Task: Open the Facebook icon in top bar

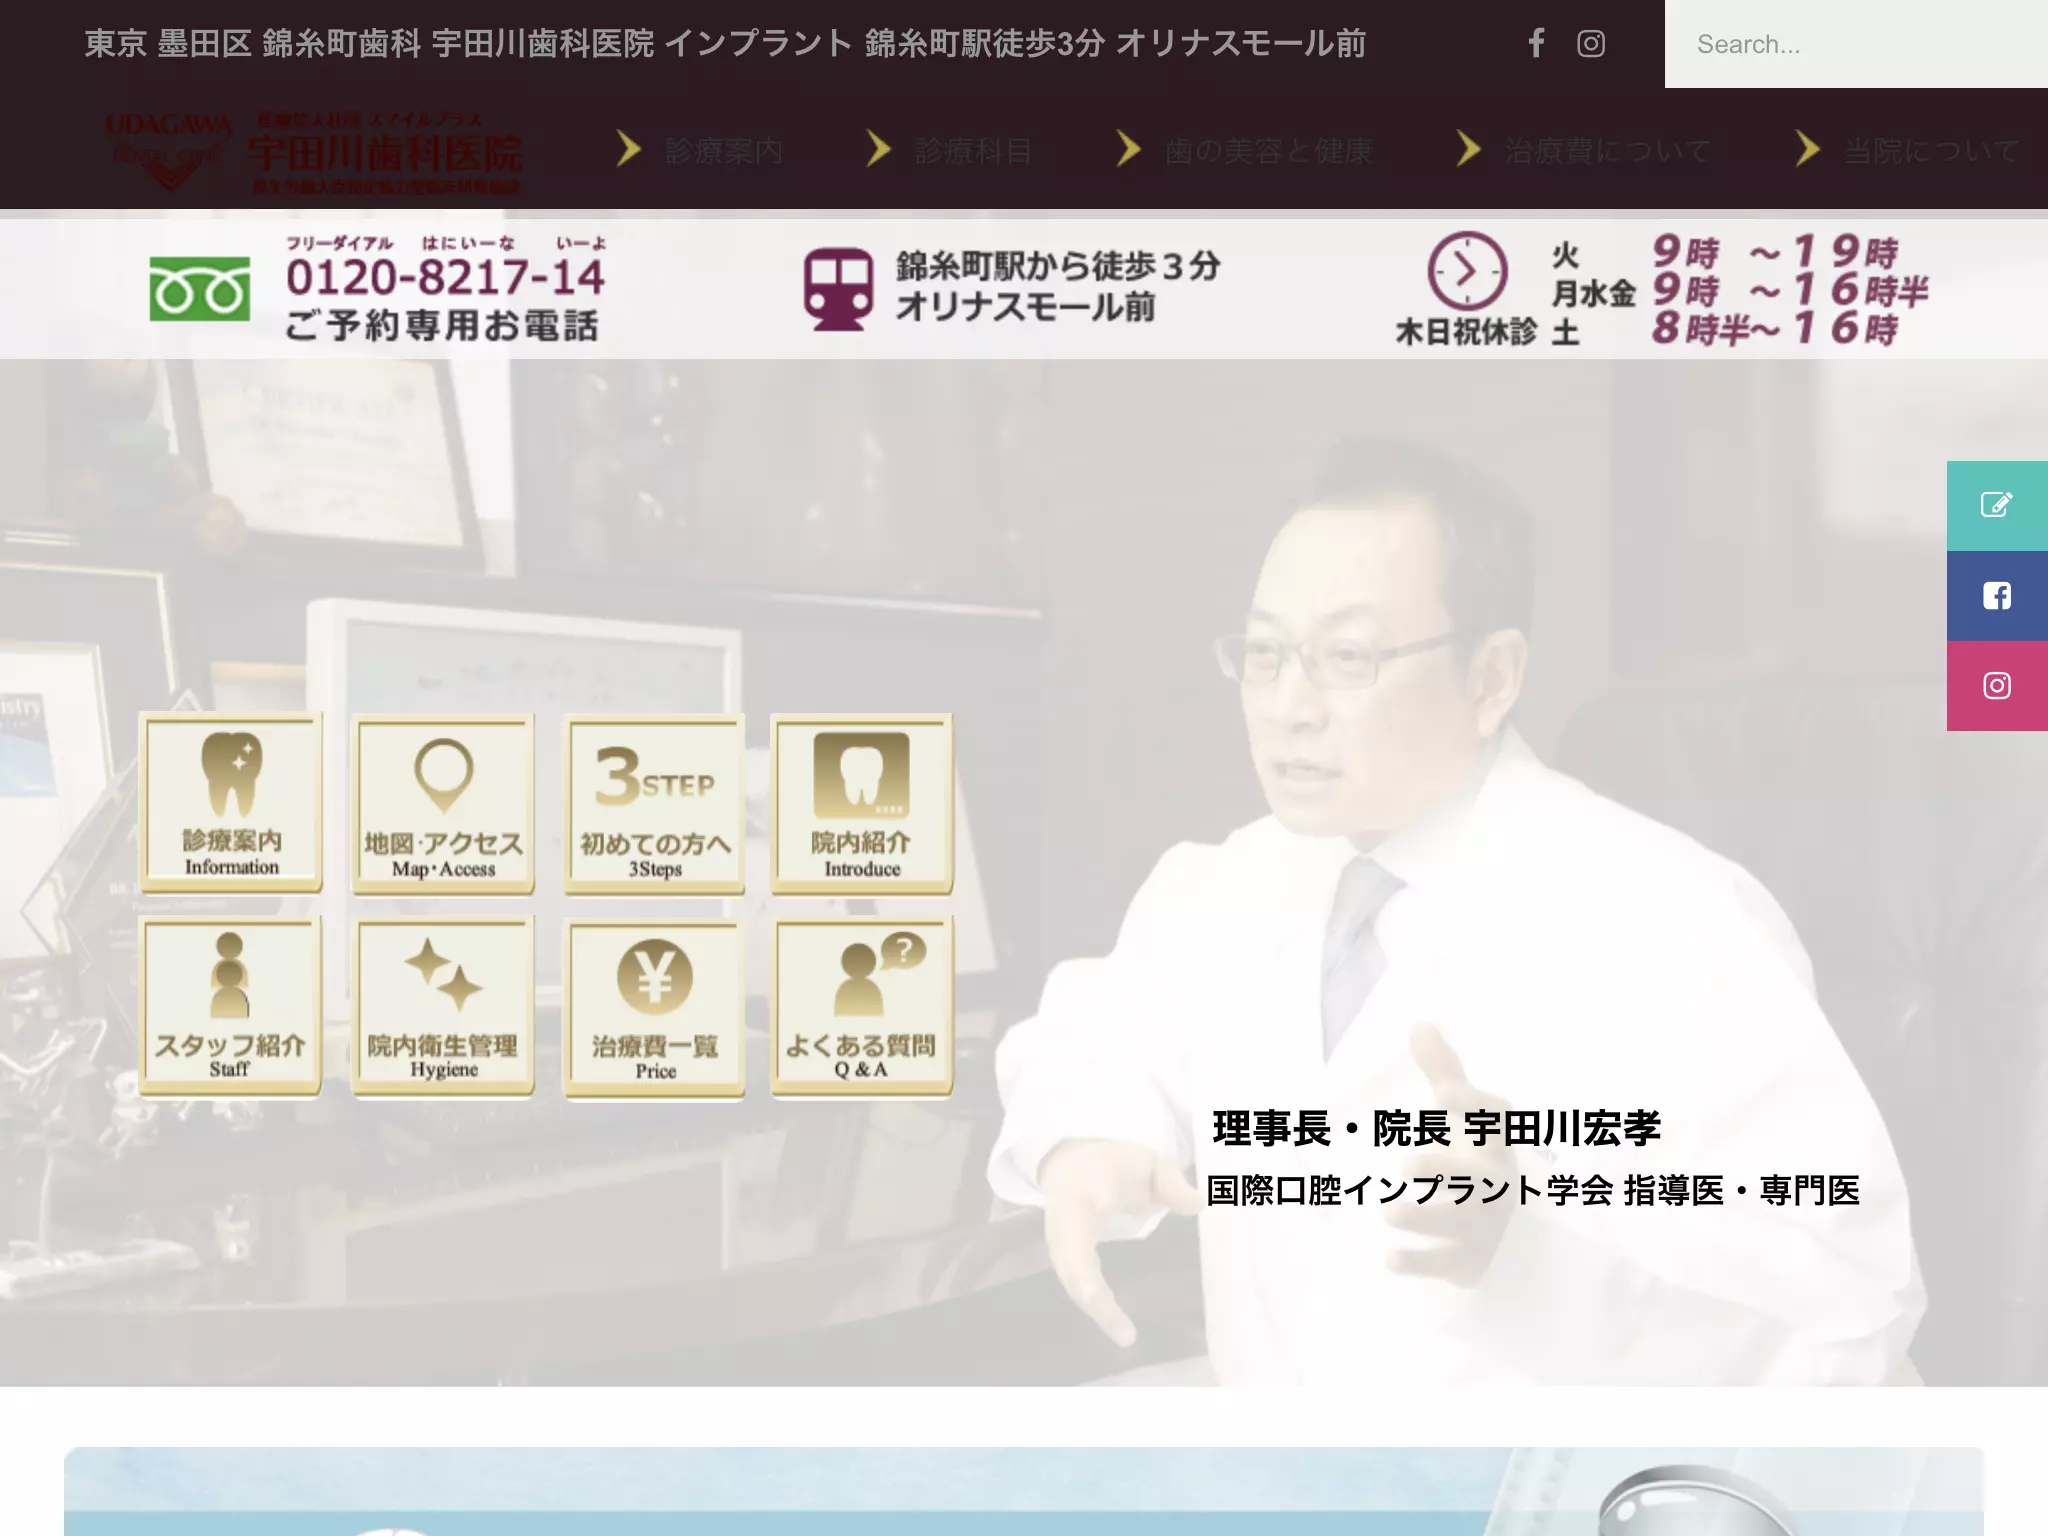Action: point(1536,43)
